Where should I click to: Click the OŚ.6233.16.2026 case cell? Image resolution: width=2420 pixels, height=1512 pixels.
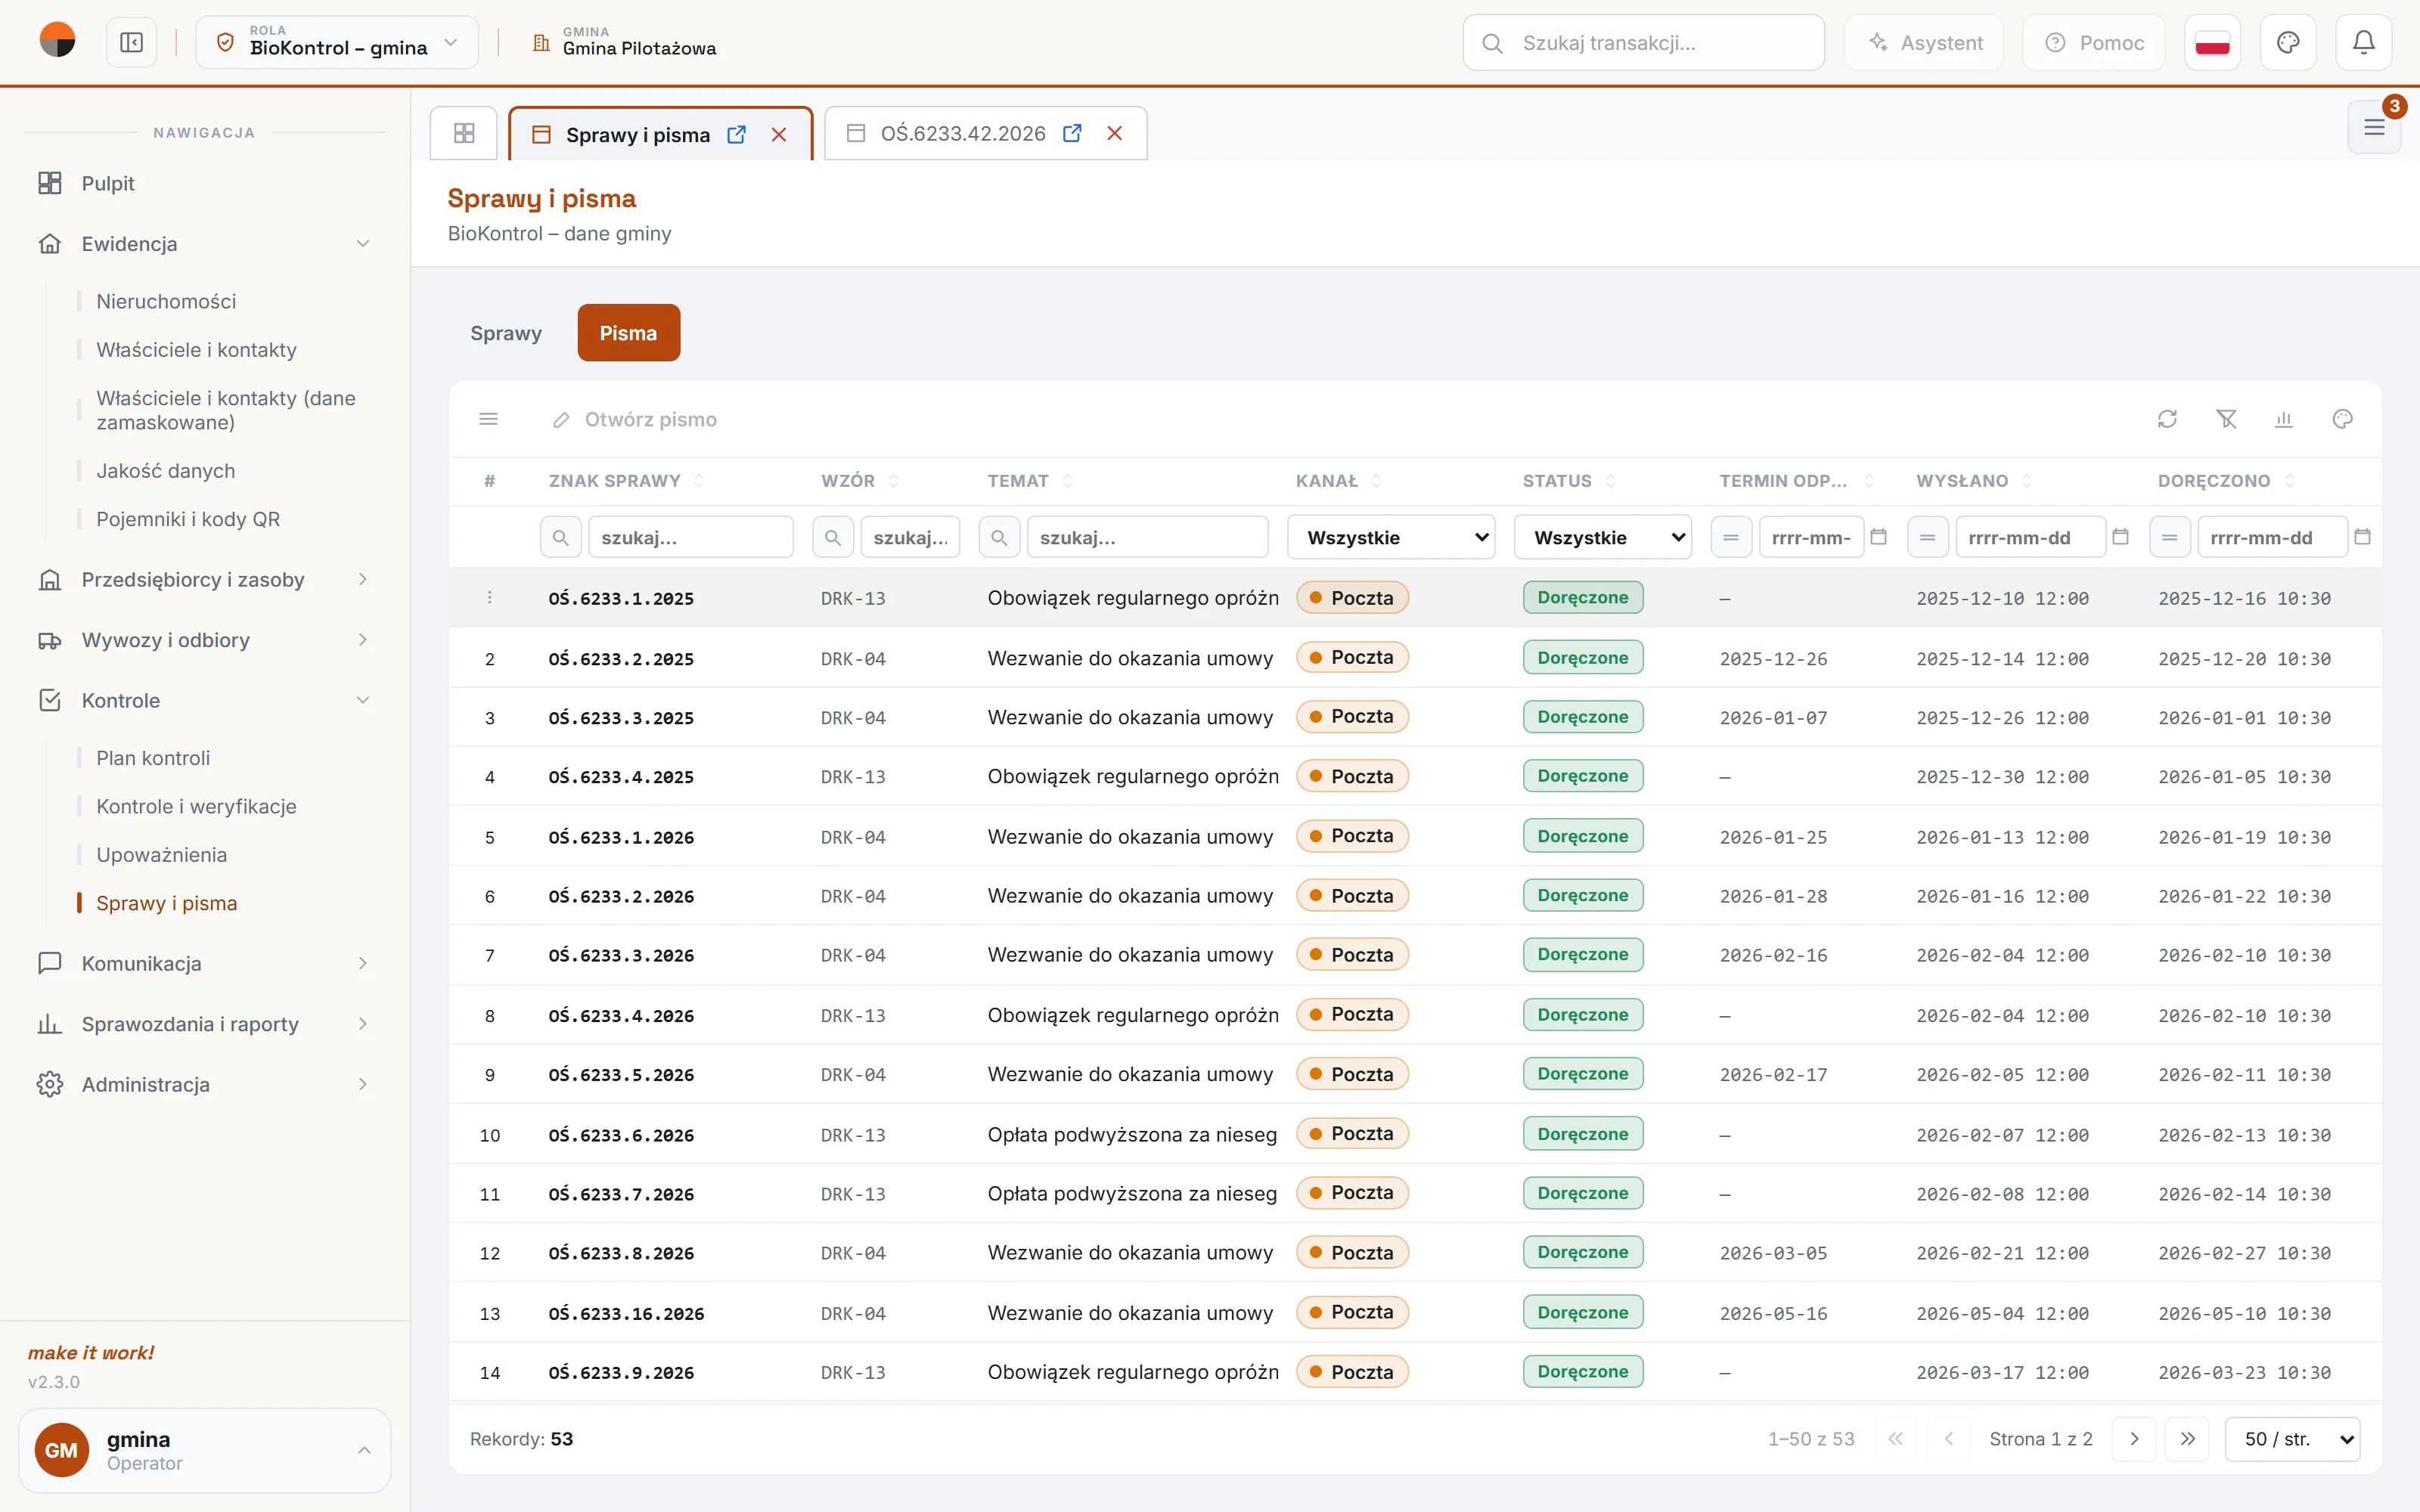click(x=626, y=1313)
